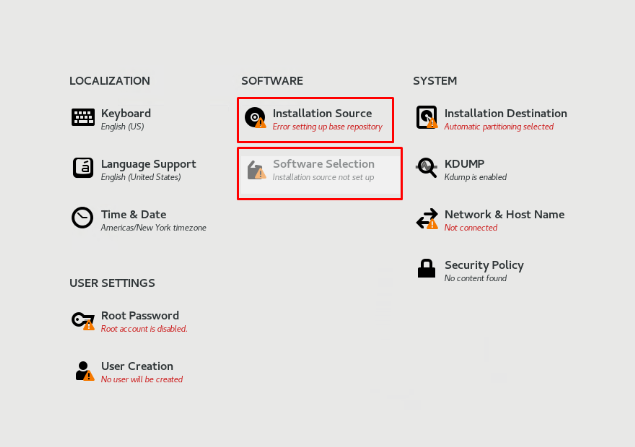Open the Root Password title

coord(140,315)
